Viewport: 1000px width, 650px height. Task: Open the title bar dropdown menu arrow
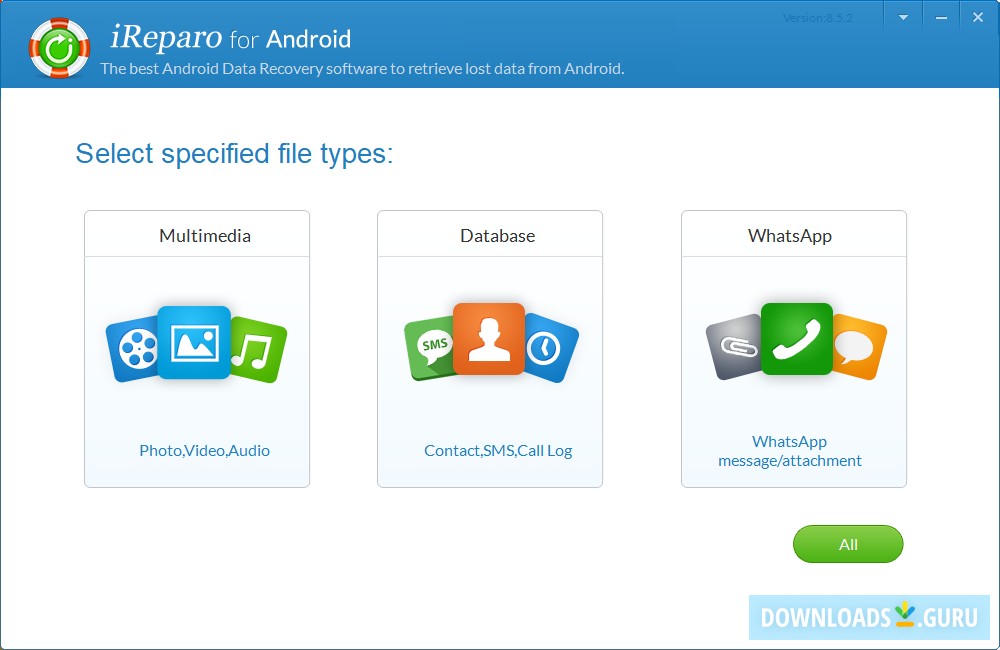[x=903, y=18]
